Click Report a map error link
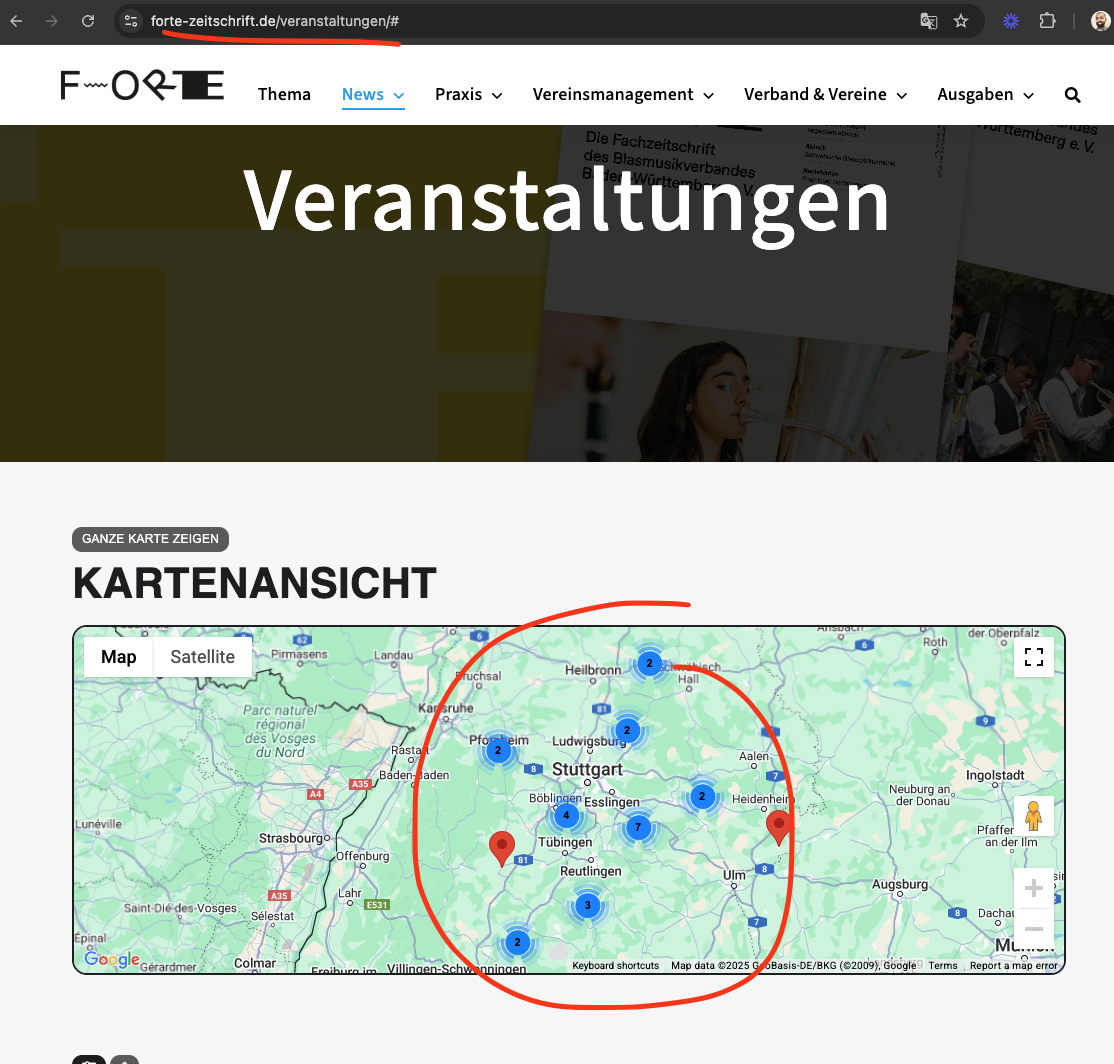 coord(1014,966)
